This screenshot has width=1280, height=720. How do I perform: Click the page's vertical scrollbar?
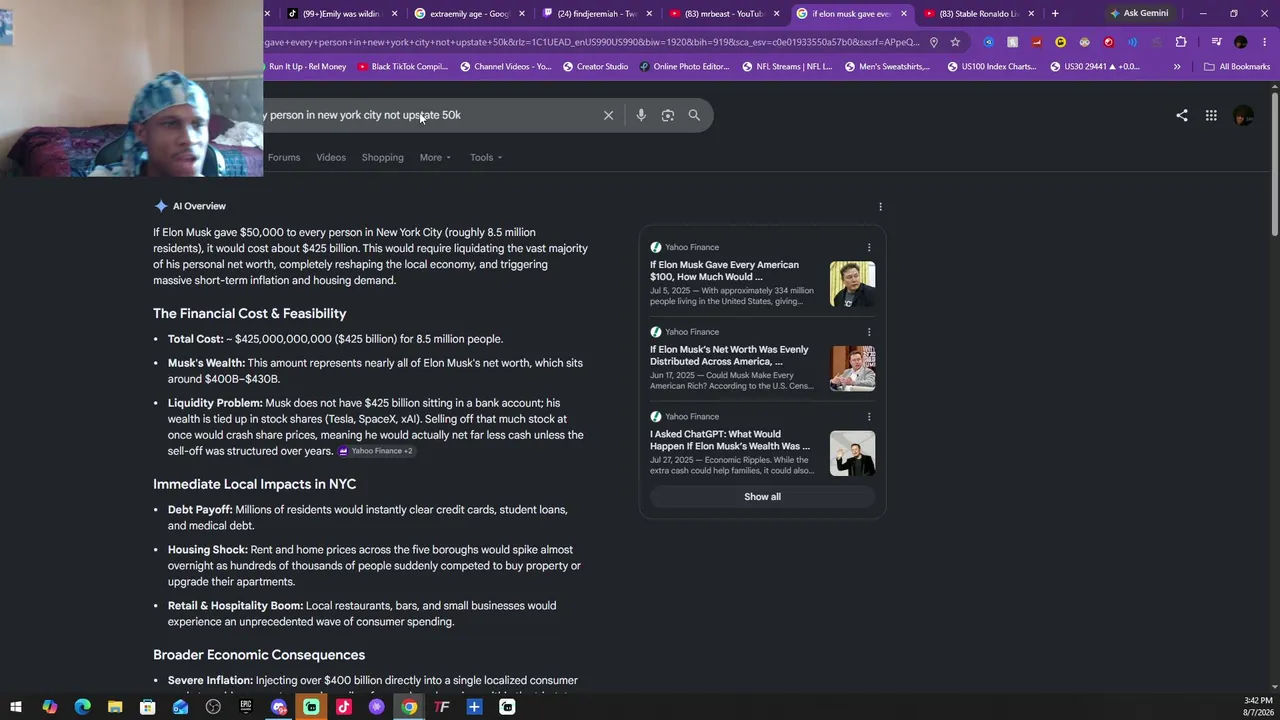[1274, 165]
